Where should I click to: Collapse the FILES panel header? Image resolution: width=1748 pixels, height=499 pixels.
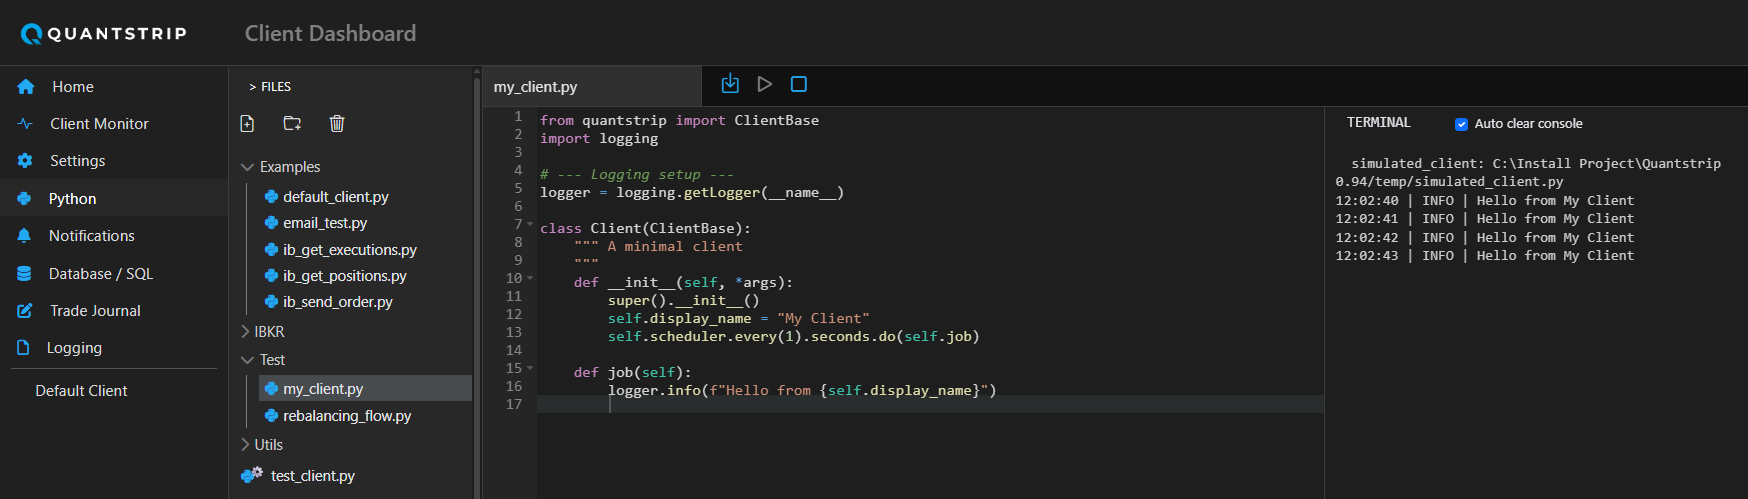[x=270, y=87]
